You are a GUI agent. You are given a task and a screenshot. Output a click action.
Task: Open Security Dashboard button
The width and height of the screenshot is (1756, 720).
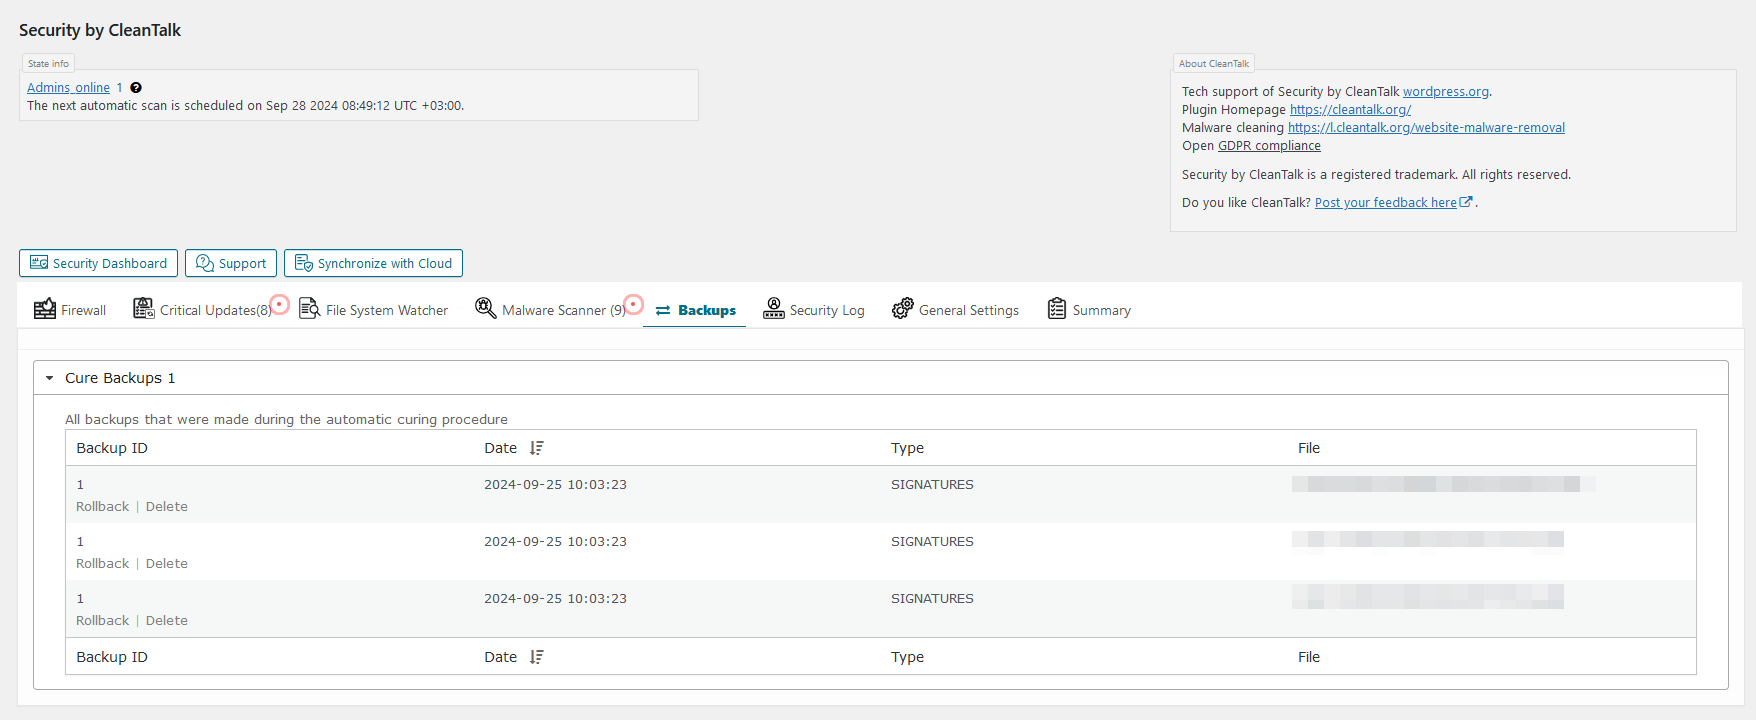pos(98,263)
